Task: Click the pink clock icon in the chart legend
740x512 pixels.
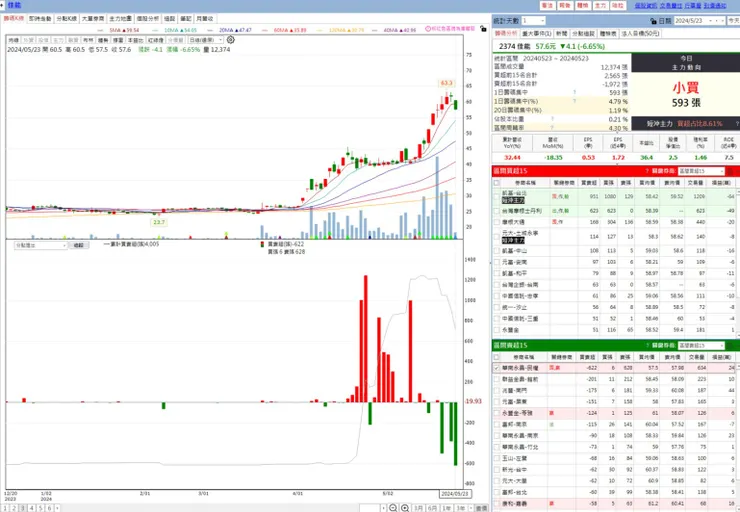Action: [x=428, y=29]
